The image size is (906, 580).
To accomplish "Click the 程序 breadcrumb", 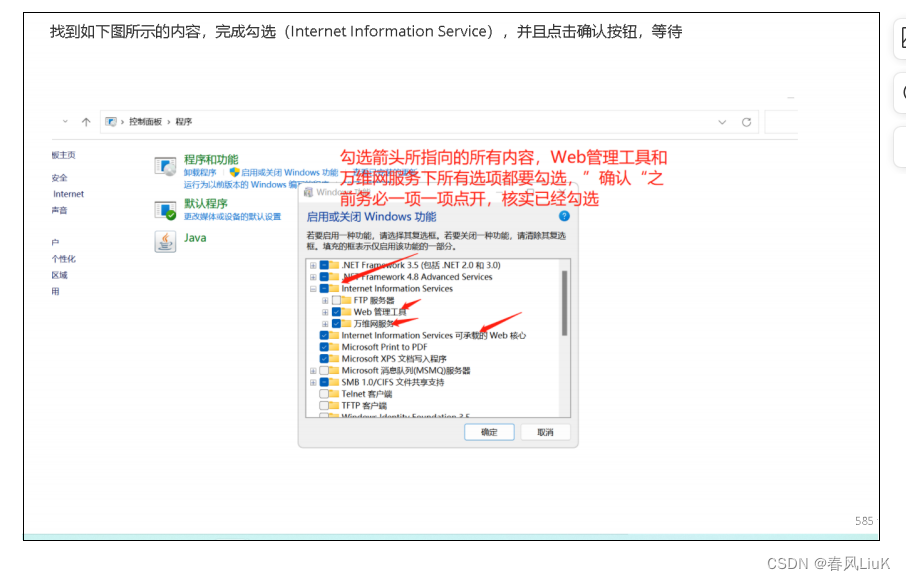I will (x=184, y=121).
